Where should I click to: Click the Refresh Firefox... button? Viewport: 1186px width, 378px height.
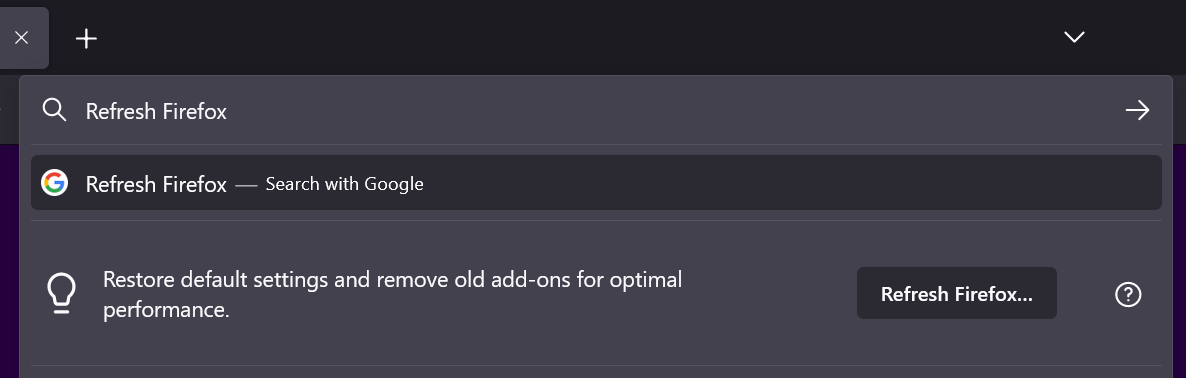[x=956, y=293]
